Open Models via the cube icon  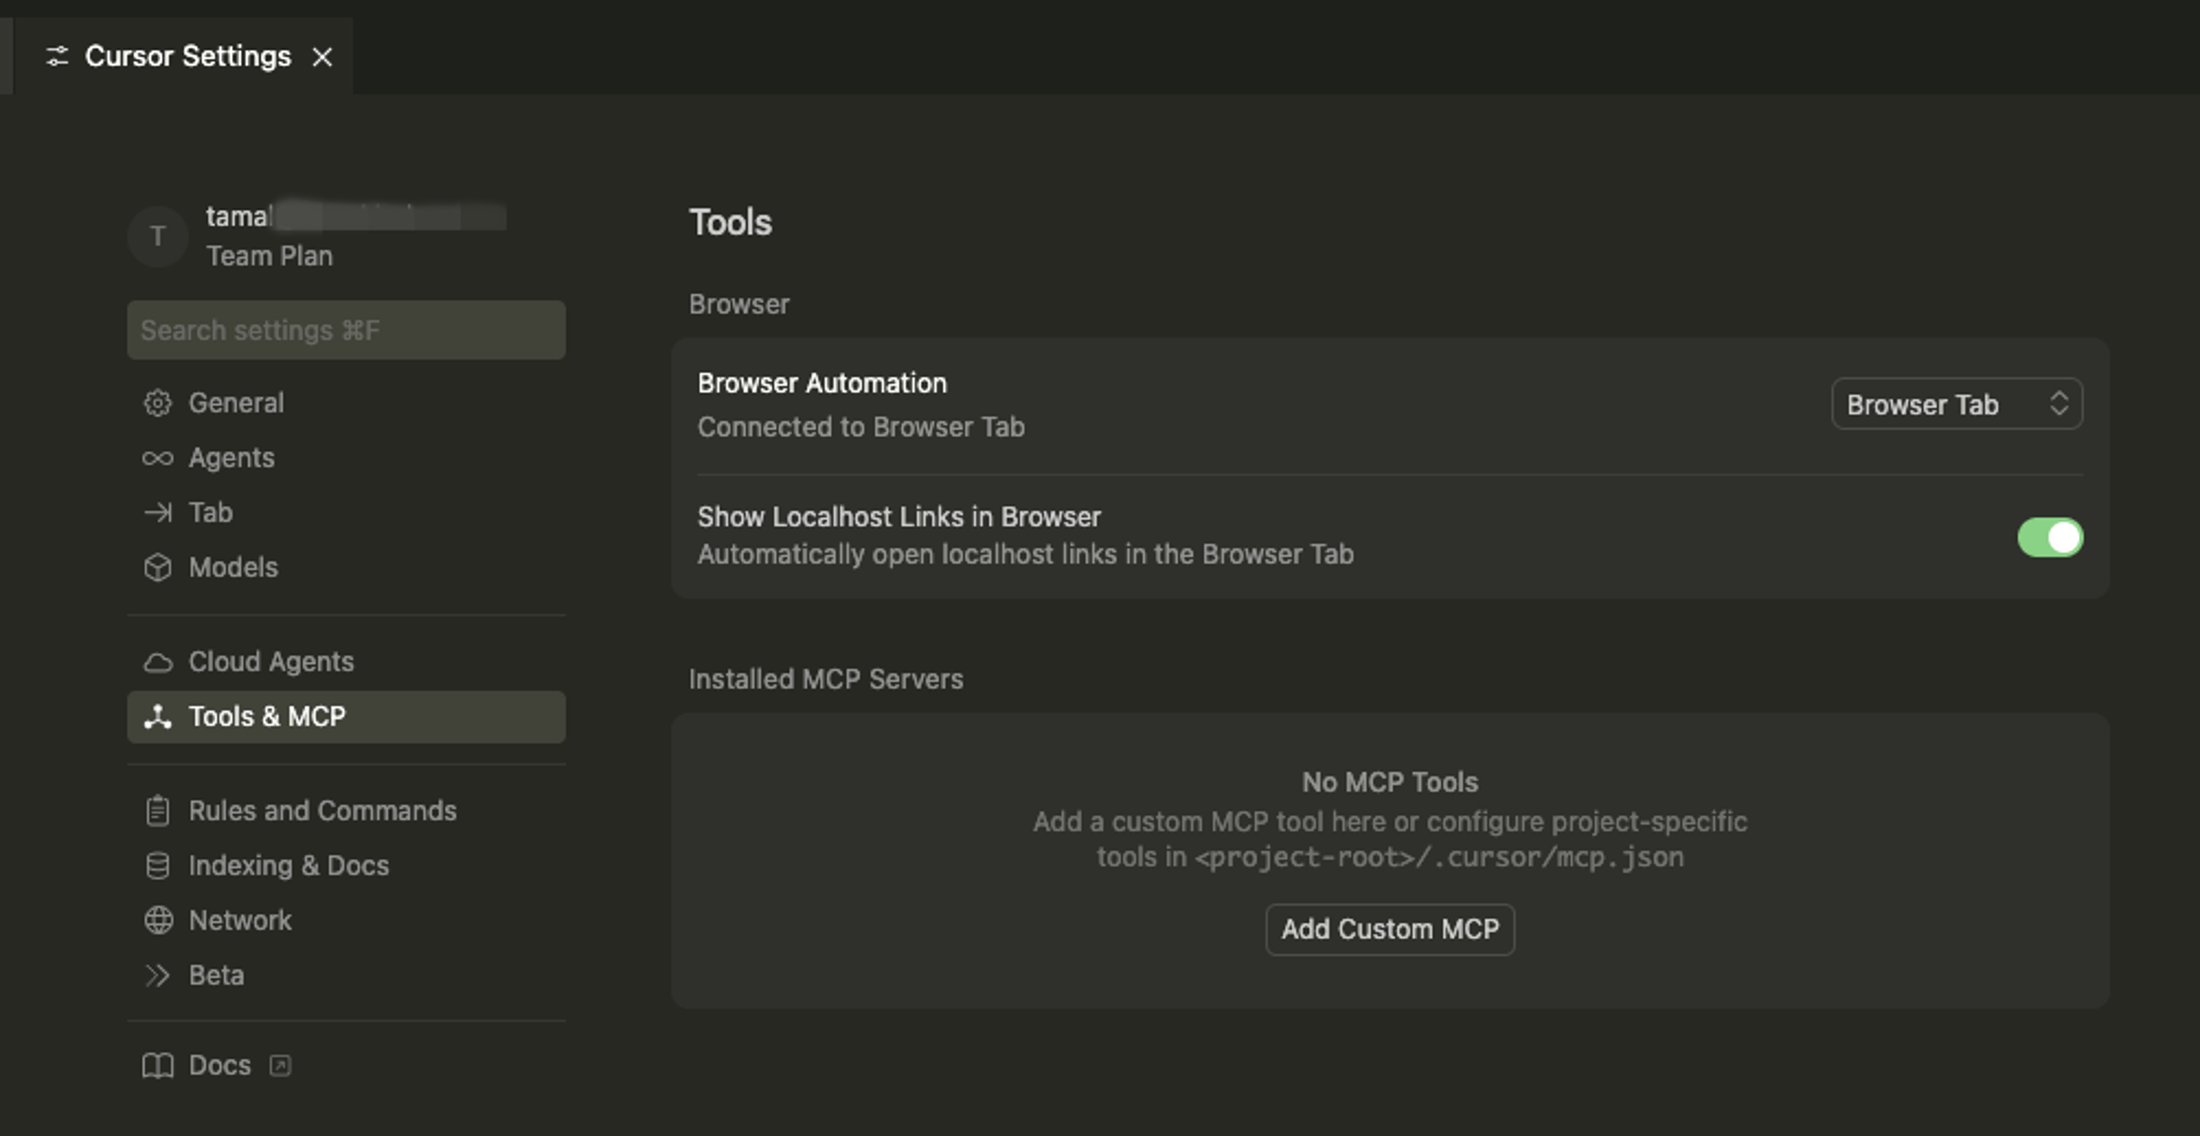pyautogui.click(x=157, y=567)
